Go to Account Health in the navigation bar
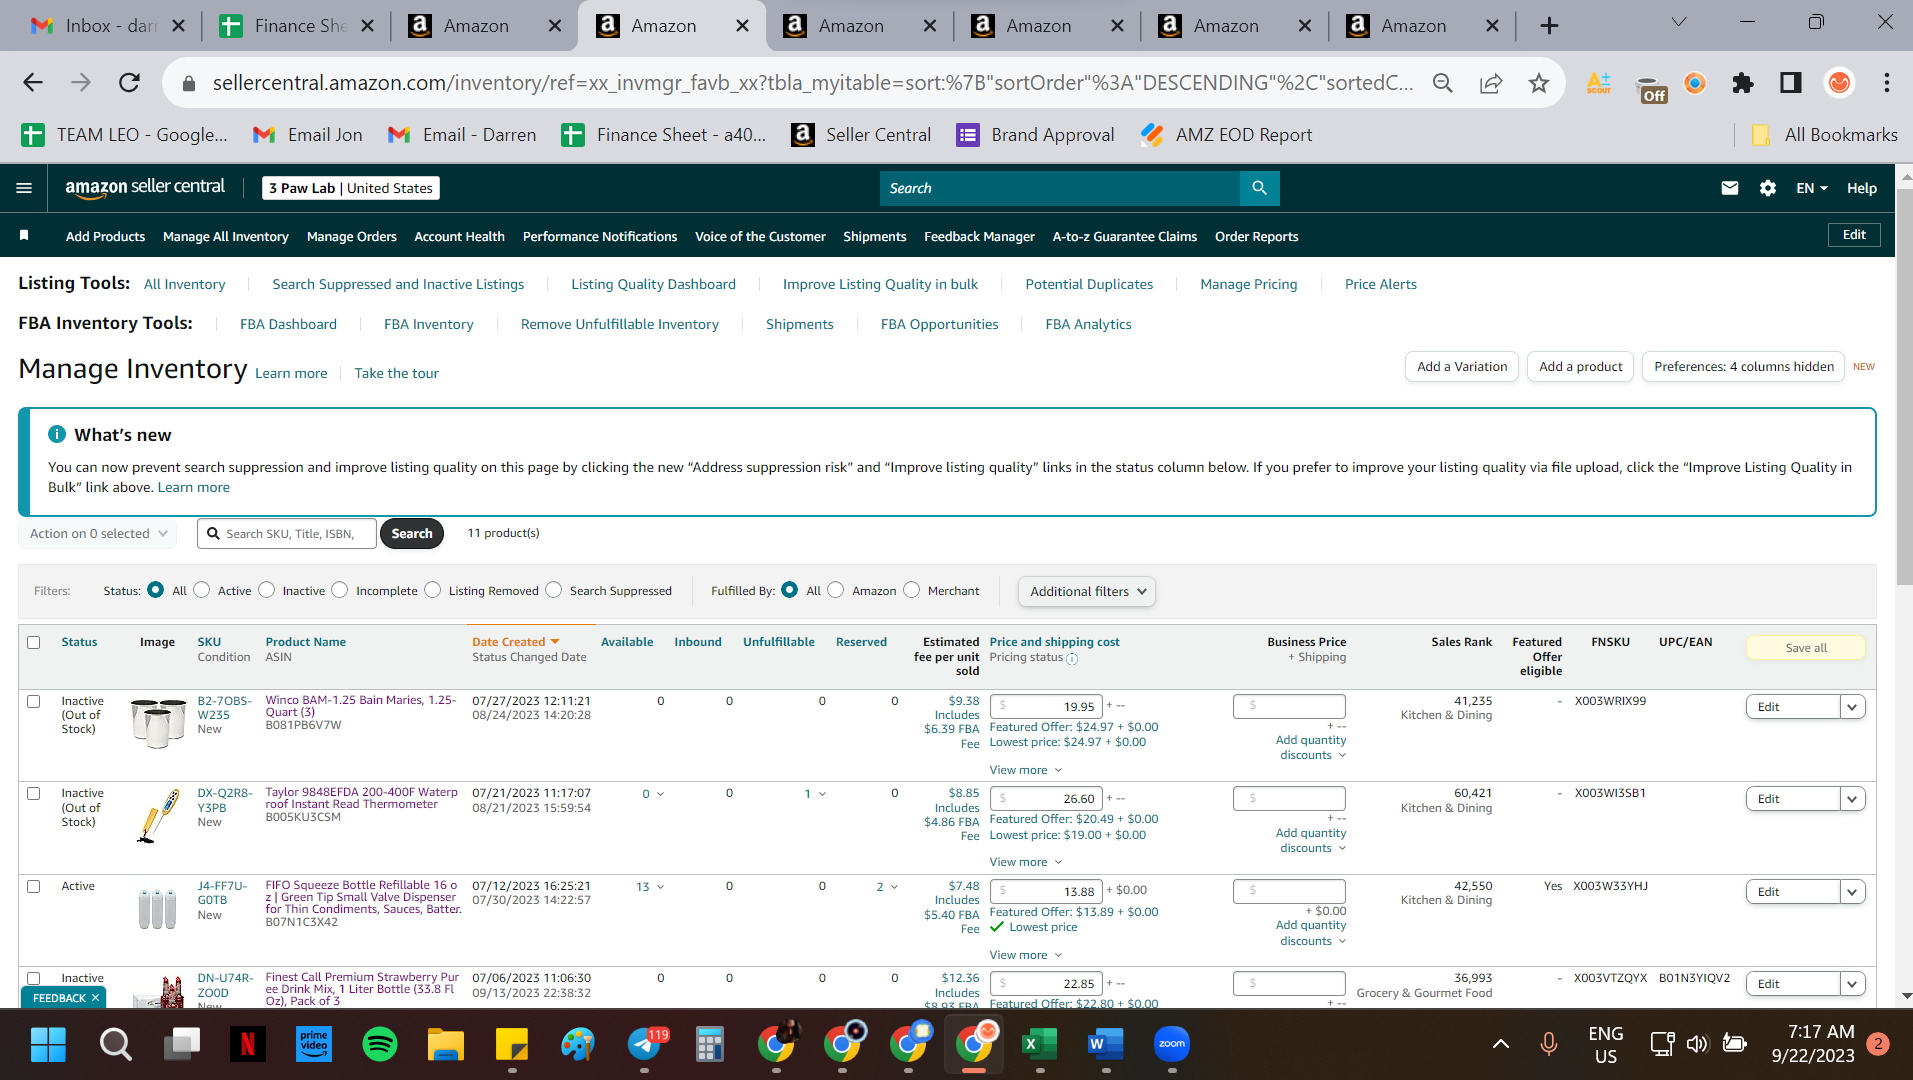Viewport: 1913px width, 1080px height. pyautogui.click(x=460, y=236)
